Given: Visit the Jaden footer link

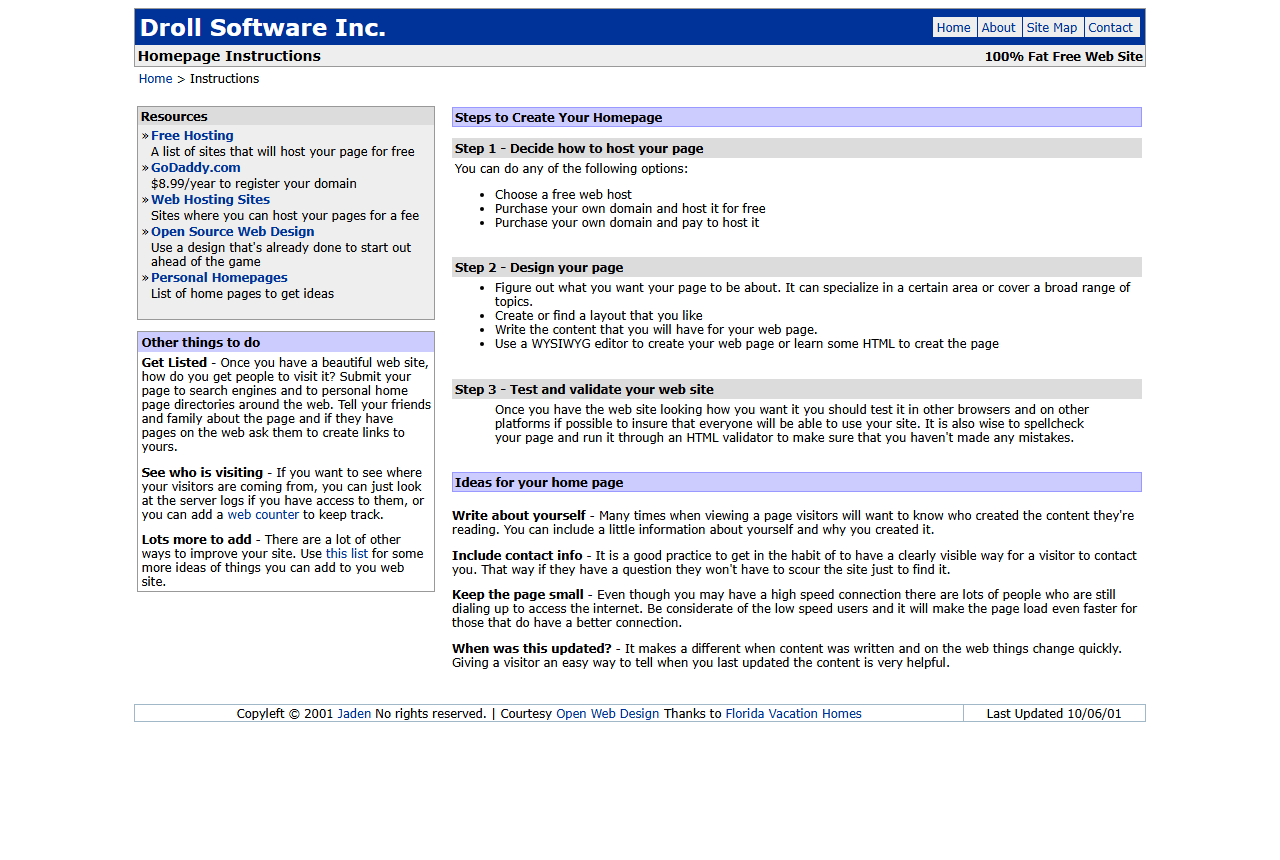Looking at the screenshot, I should pyautogui.click(x=354, y=714).
